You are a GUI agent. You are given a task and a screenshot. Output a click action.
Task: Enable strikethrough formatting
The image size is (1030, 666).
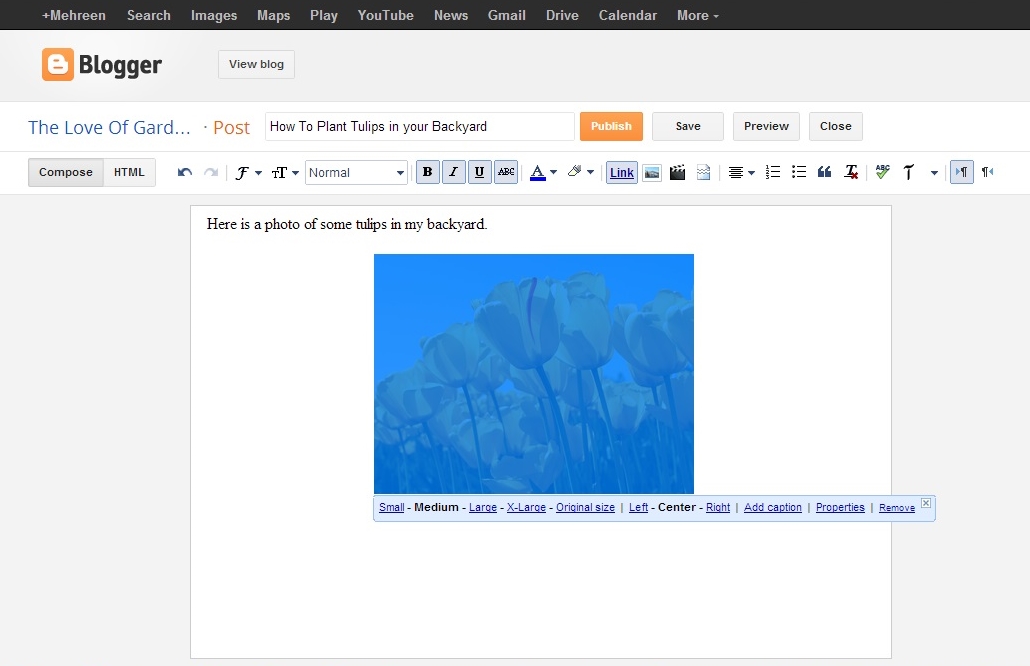[x=505, y=172]
